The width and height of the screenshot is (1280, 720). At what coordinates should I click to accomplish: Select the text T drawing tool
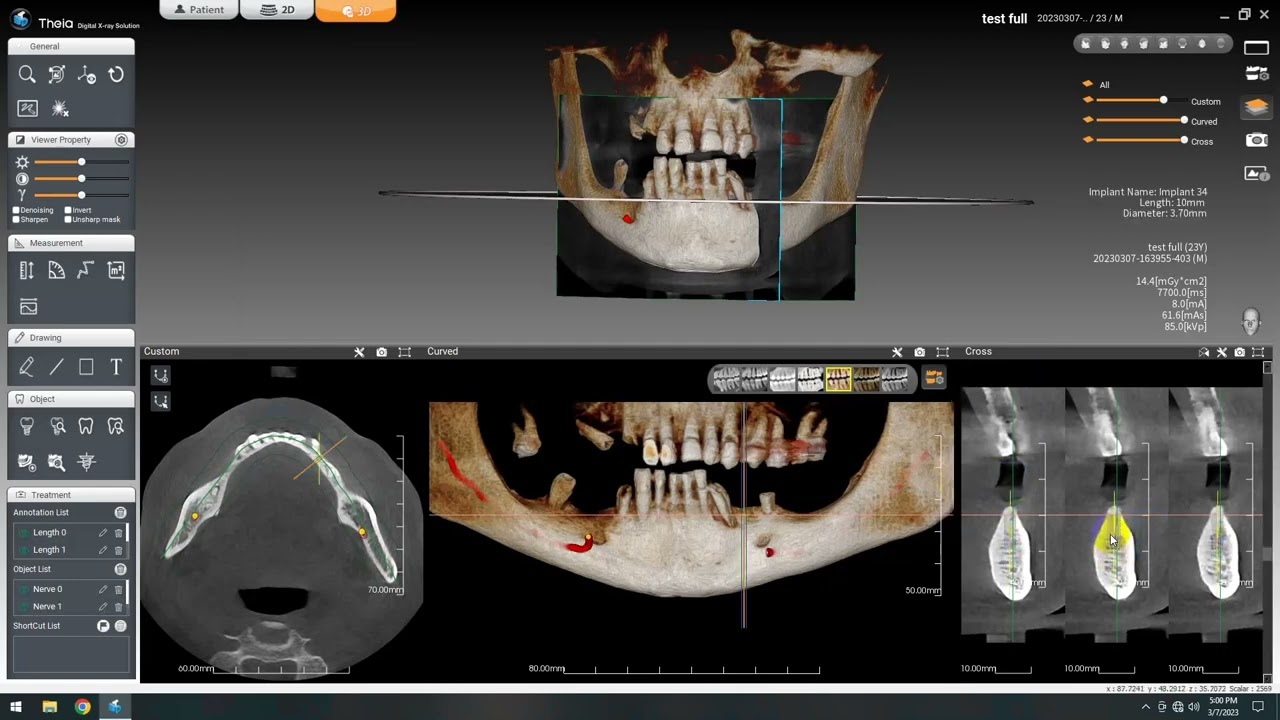116,367
